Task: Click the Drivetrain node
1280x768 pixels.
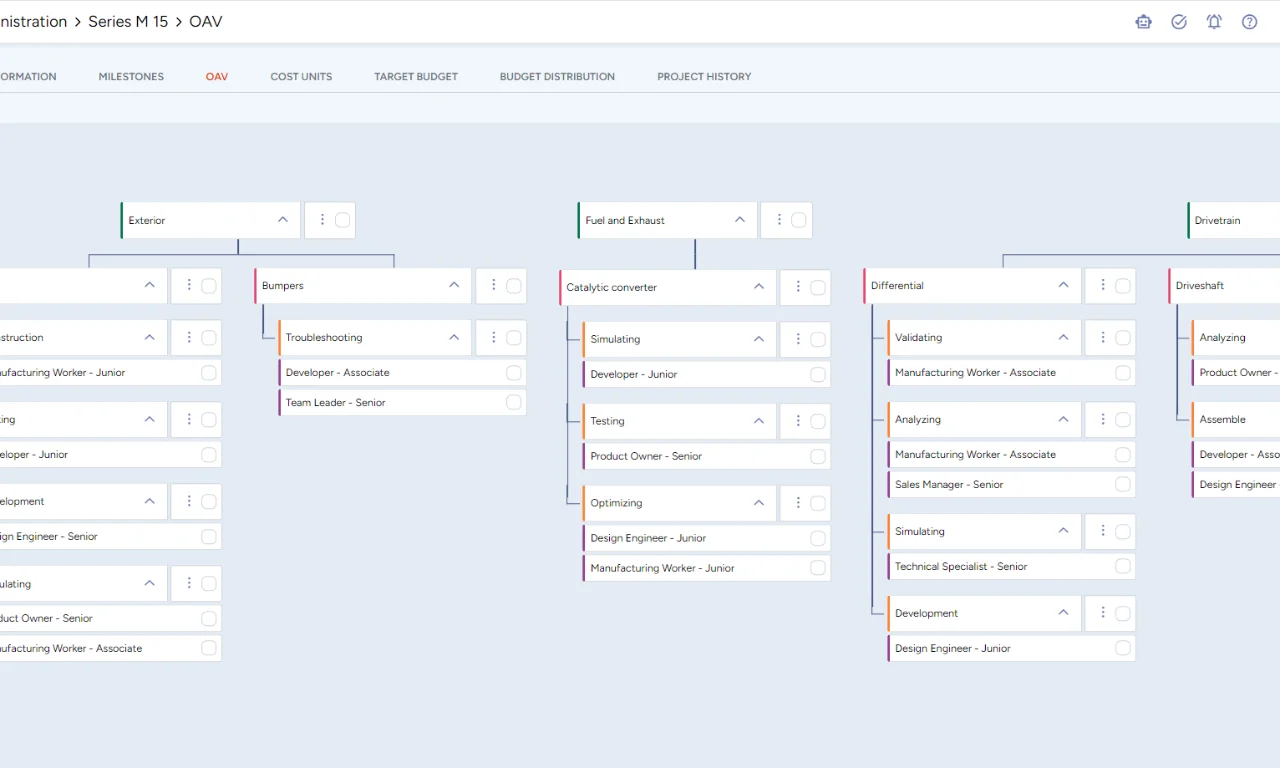Action: (x=1217, y=220)
